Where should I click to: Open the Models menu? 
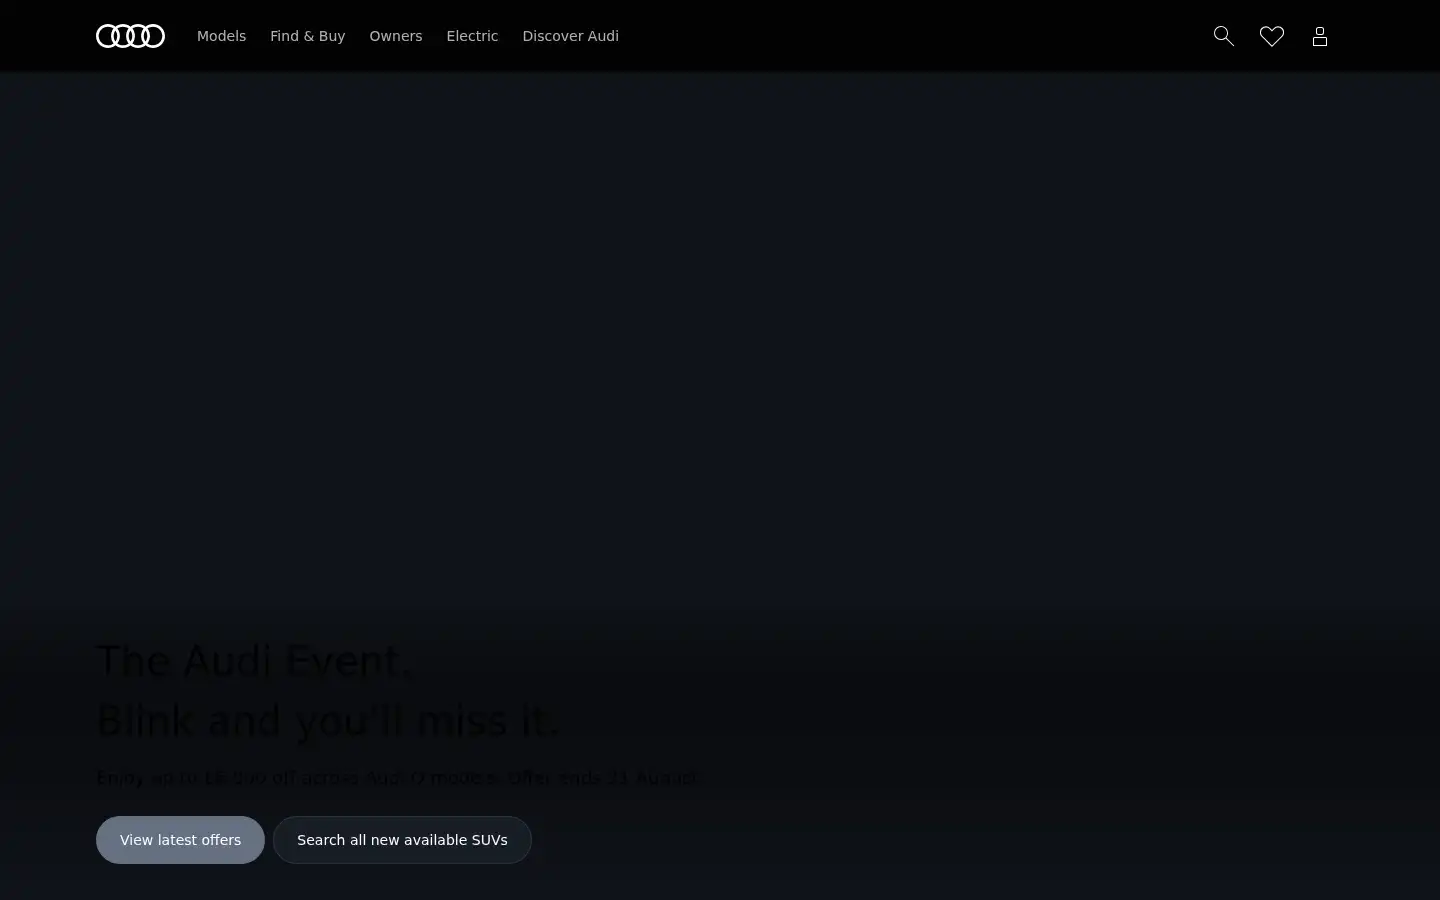coord(221,36)
